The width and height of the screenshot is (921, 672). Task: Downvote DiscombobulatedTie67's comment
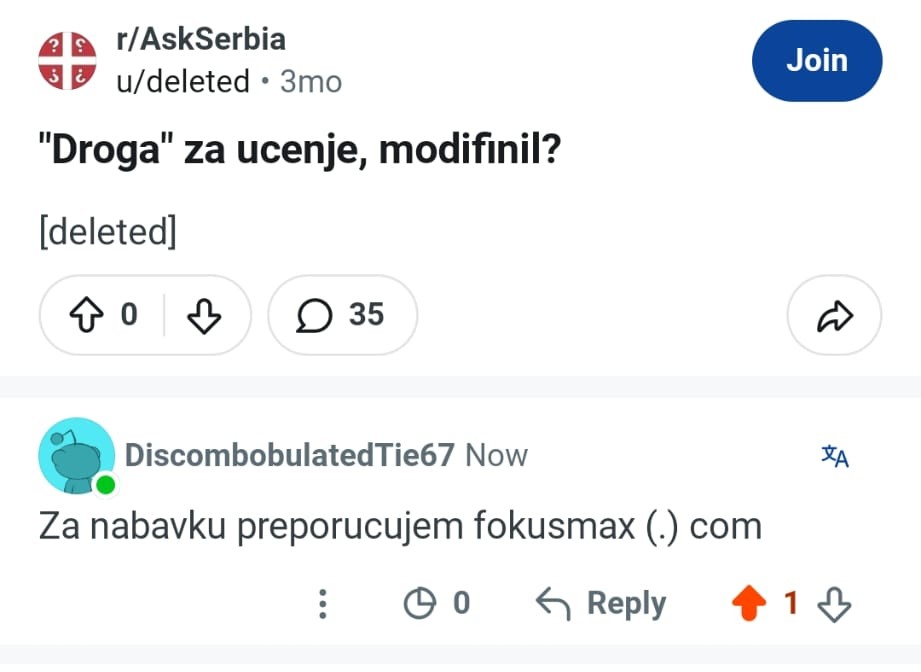[834, 604]
